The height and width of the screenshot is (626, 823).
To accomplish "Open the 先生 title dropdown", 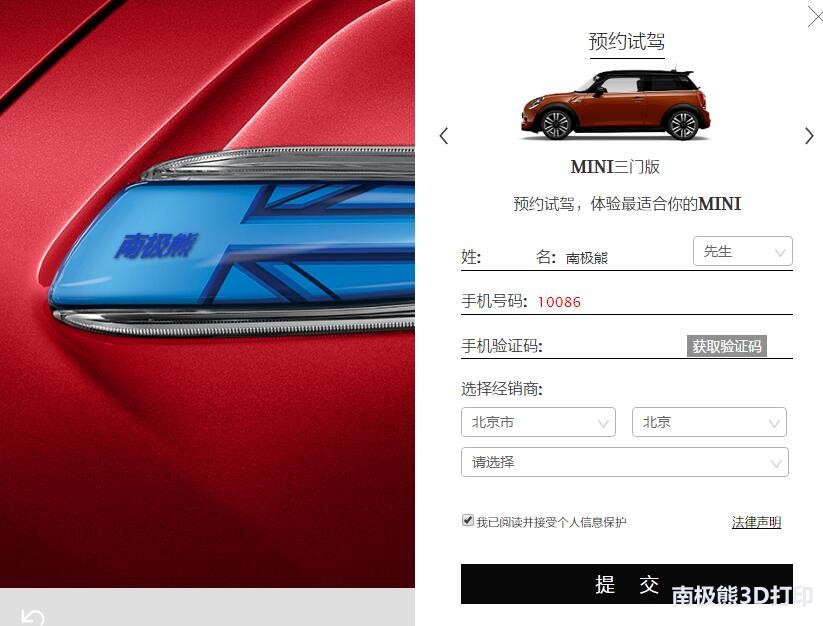I will (743, 251).
